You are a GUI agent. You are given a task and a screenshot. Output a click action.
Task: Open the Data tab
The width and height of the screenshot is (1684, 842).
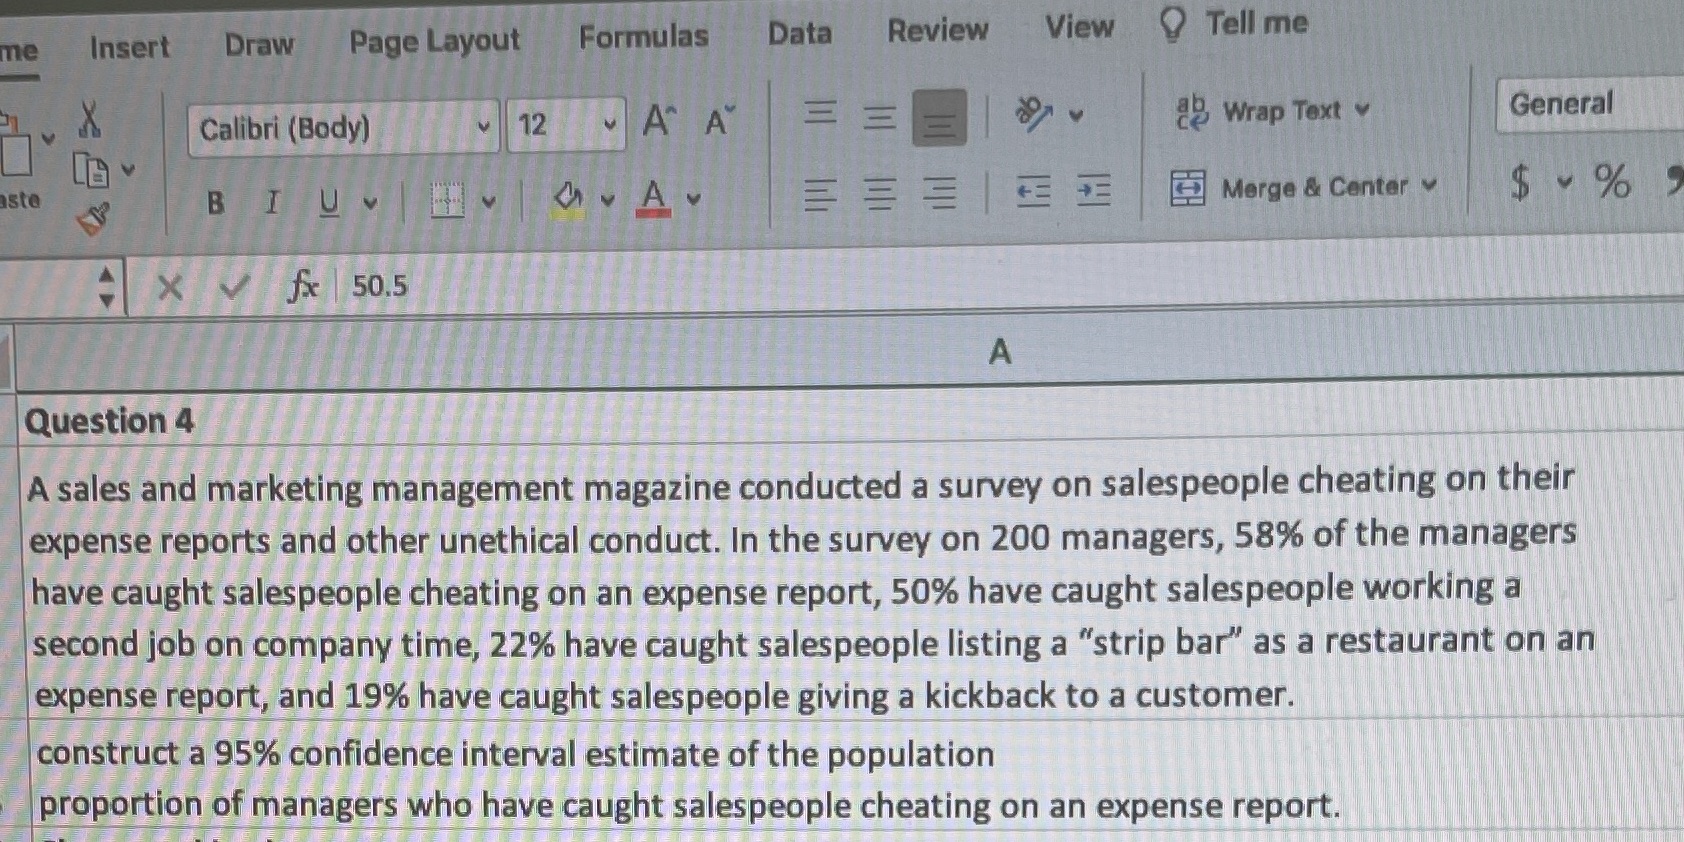tap(799, 33)
